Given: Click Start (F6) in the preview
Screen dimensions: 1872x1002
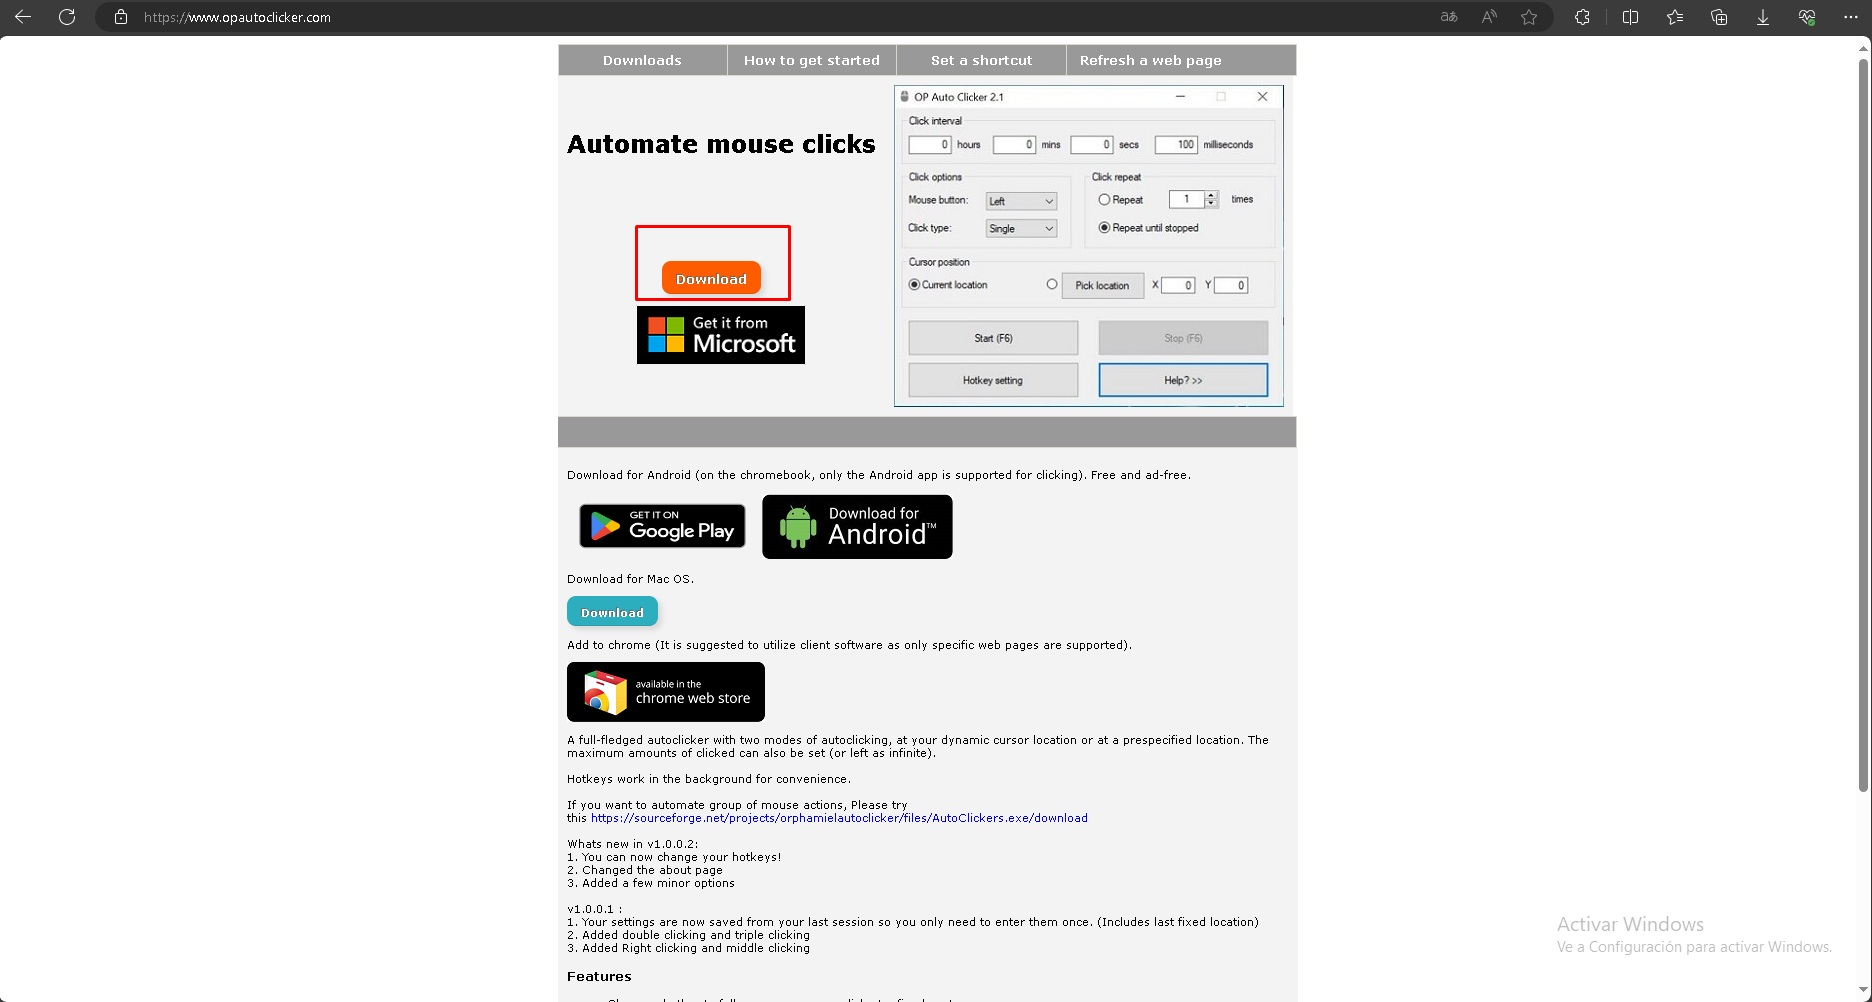Looking at the screenshot, I should pos(993,338).
